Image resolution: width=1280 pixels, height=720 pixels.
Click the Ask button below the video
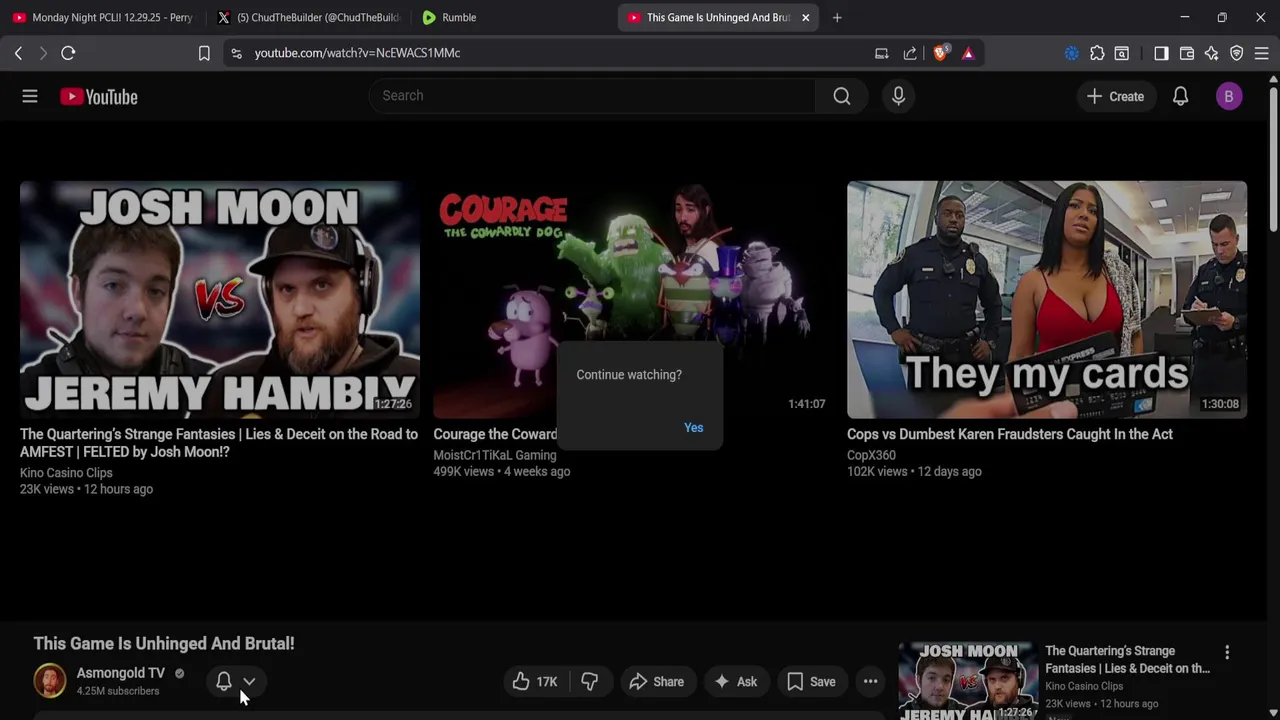click(x=736, y=682)
